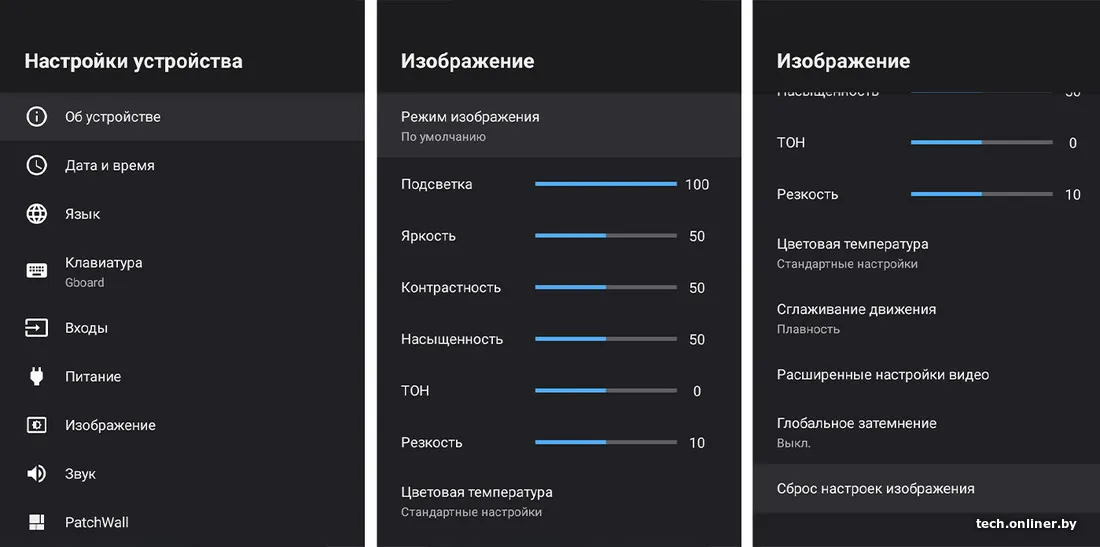This screenshot has width=1100, height=547.
Task: Select the Клавиатура Gboard menu entry
Action: [x=182, y=271]
